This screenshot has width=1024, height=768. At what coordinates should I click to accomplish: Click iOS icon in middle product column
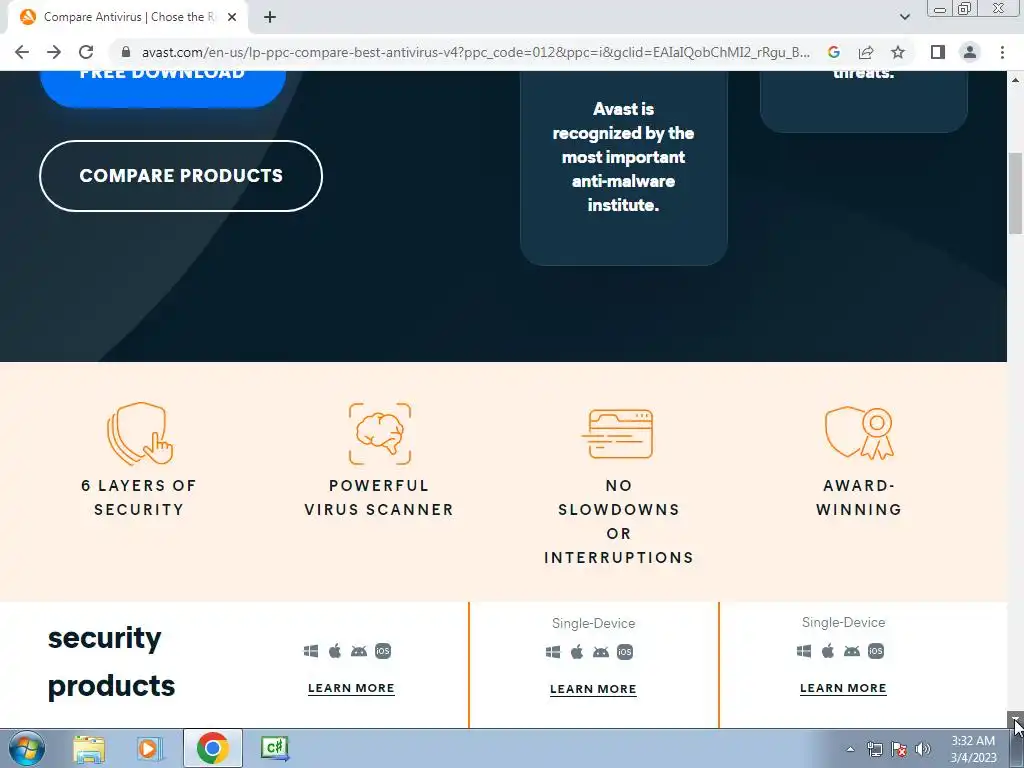point(625,652)
